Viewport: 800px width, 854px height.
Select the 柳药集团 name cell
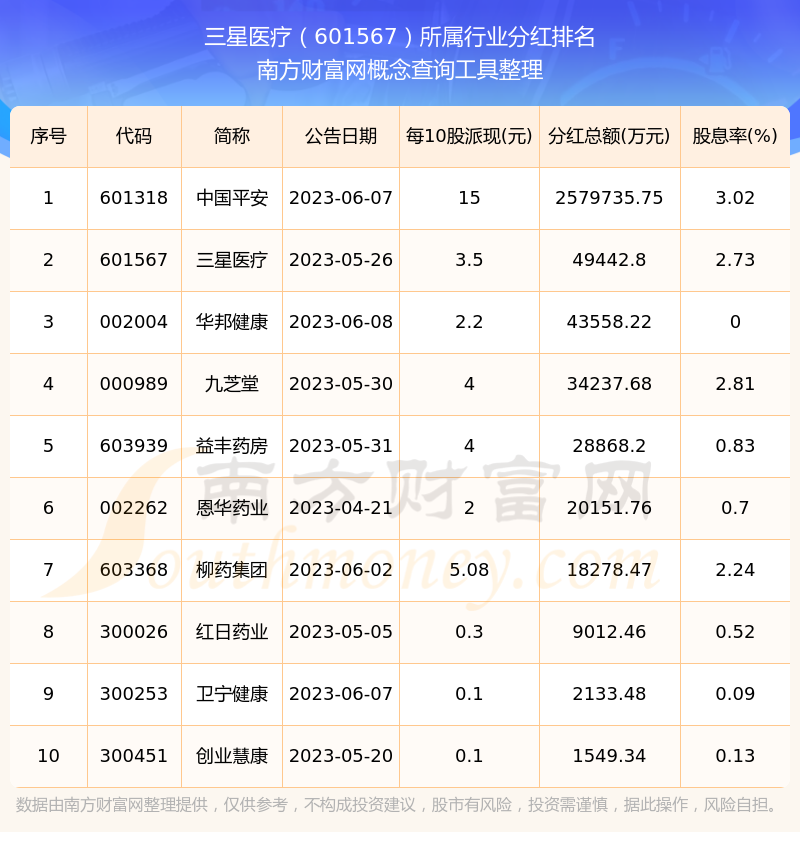pyautogui.click(x=232, y=571)
